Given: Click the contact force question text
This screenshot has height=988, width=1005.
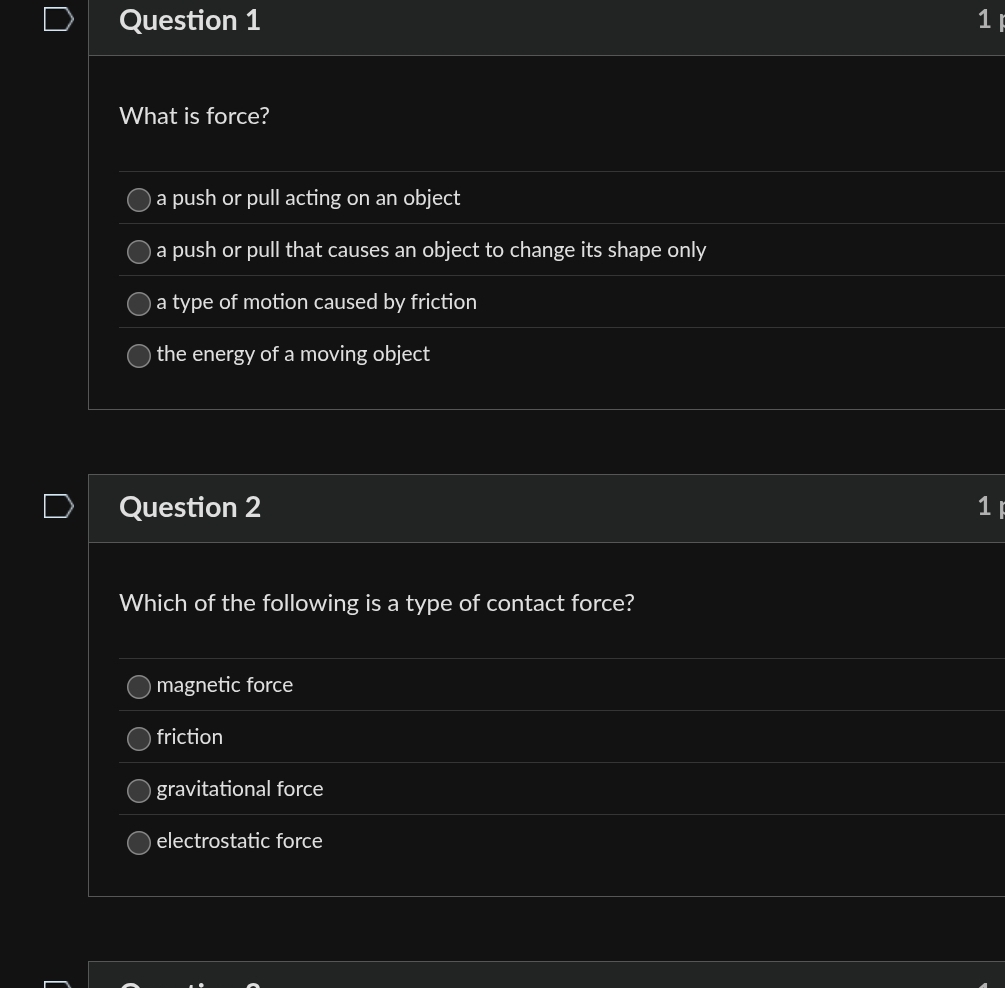Looking at the screenshot, I should pos(377,603).
